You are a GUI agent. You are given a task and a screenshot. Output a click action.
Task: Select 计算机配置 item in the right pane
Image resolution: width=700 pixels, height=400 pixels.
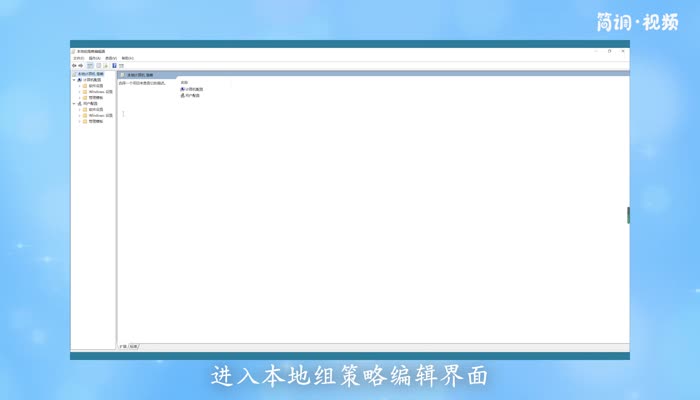[192, 89]
